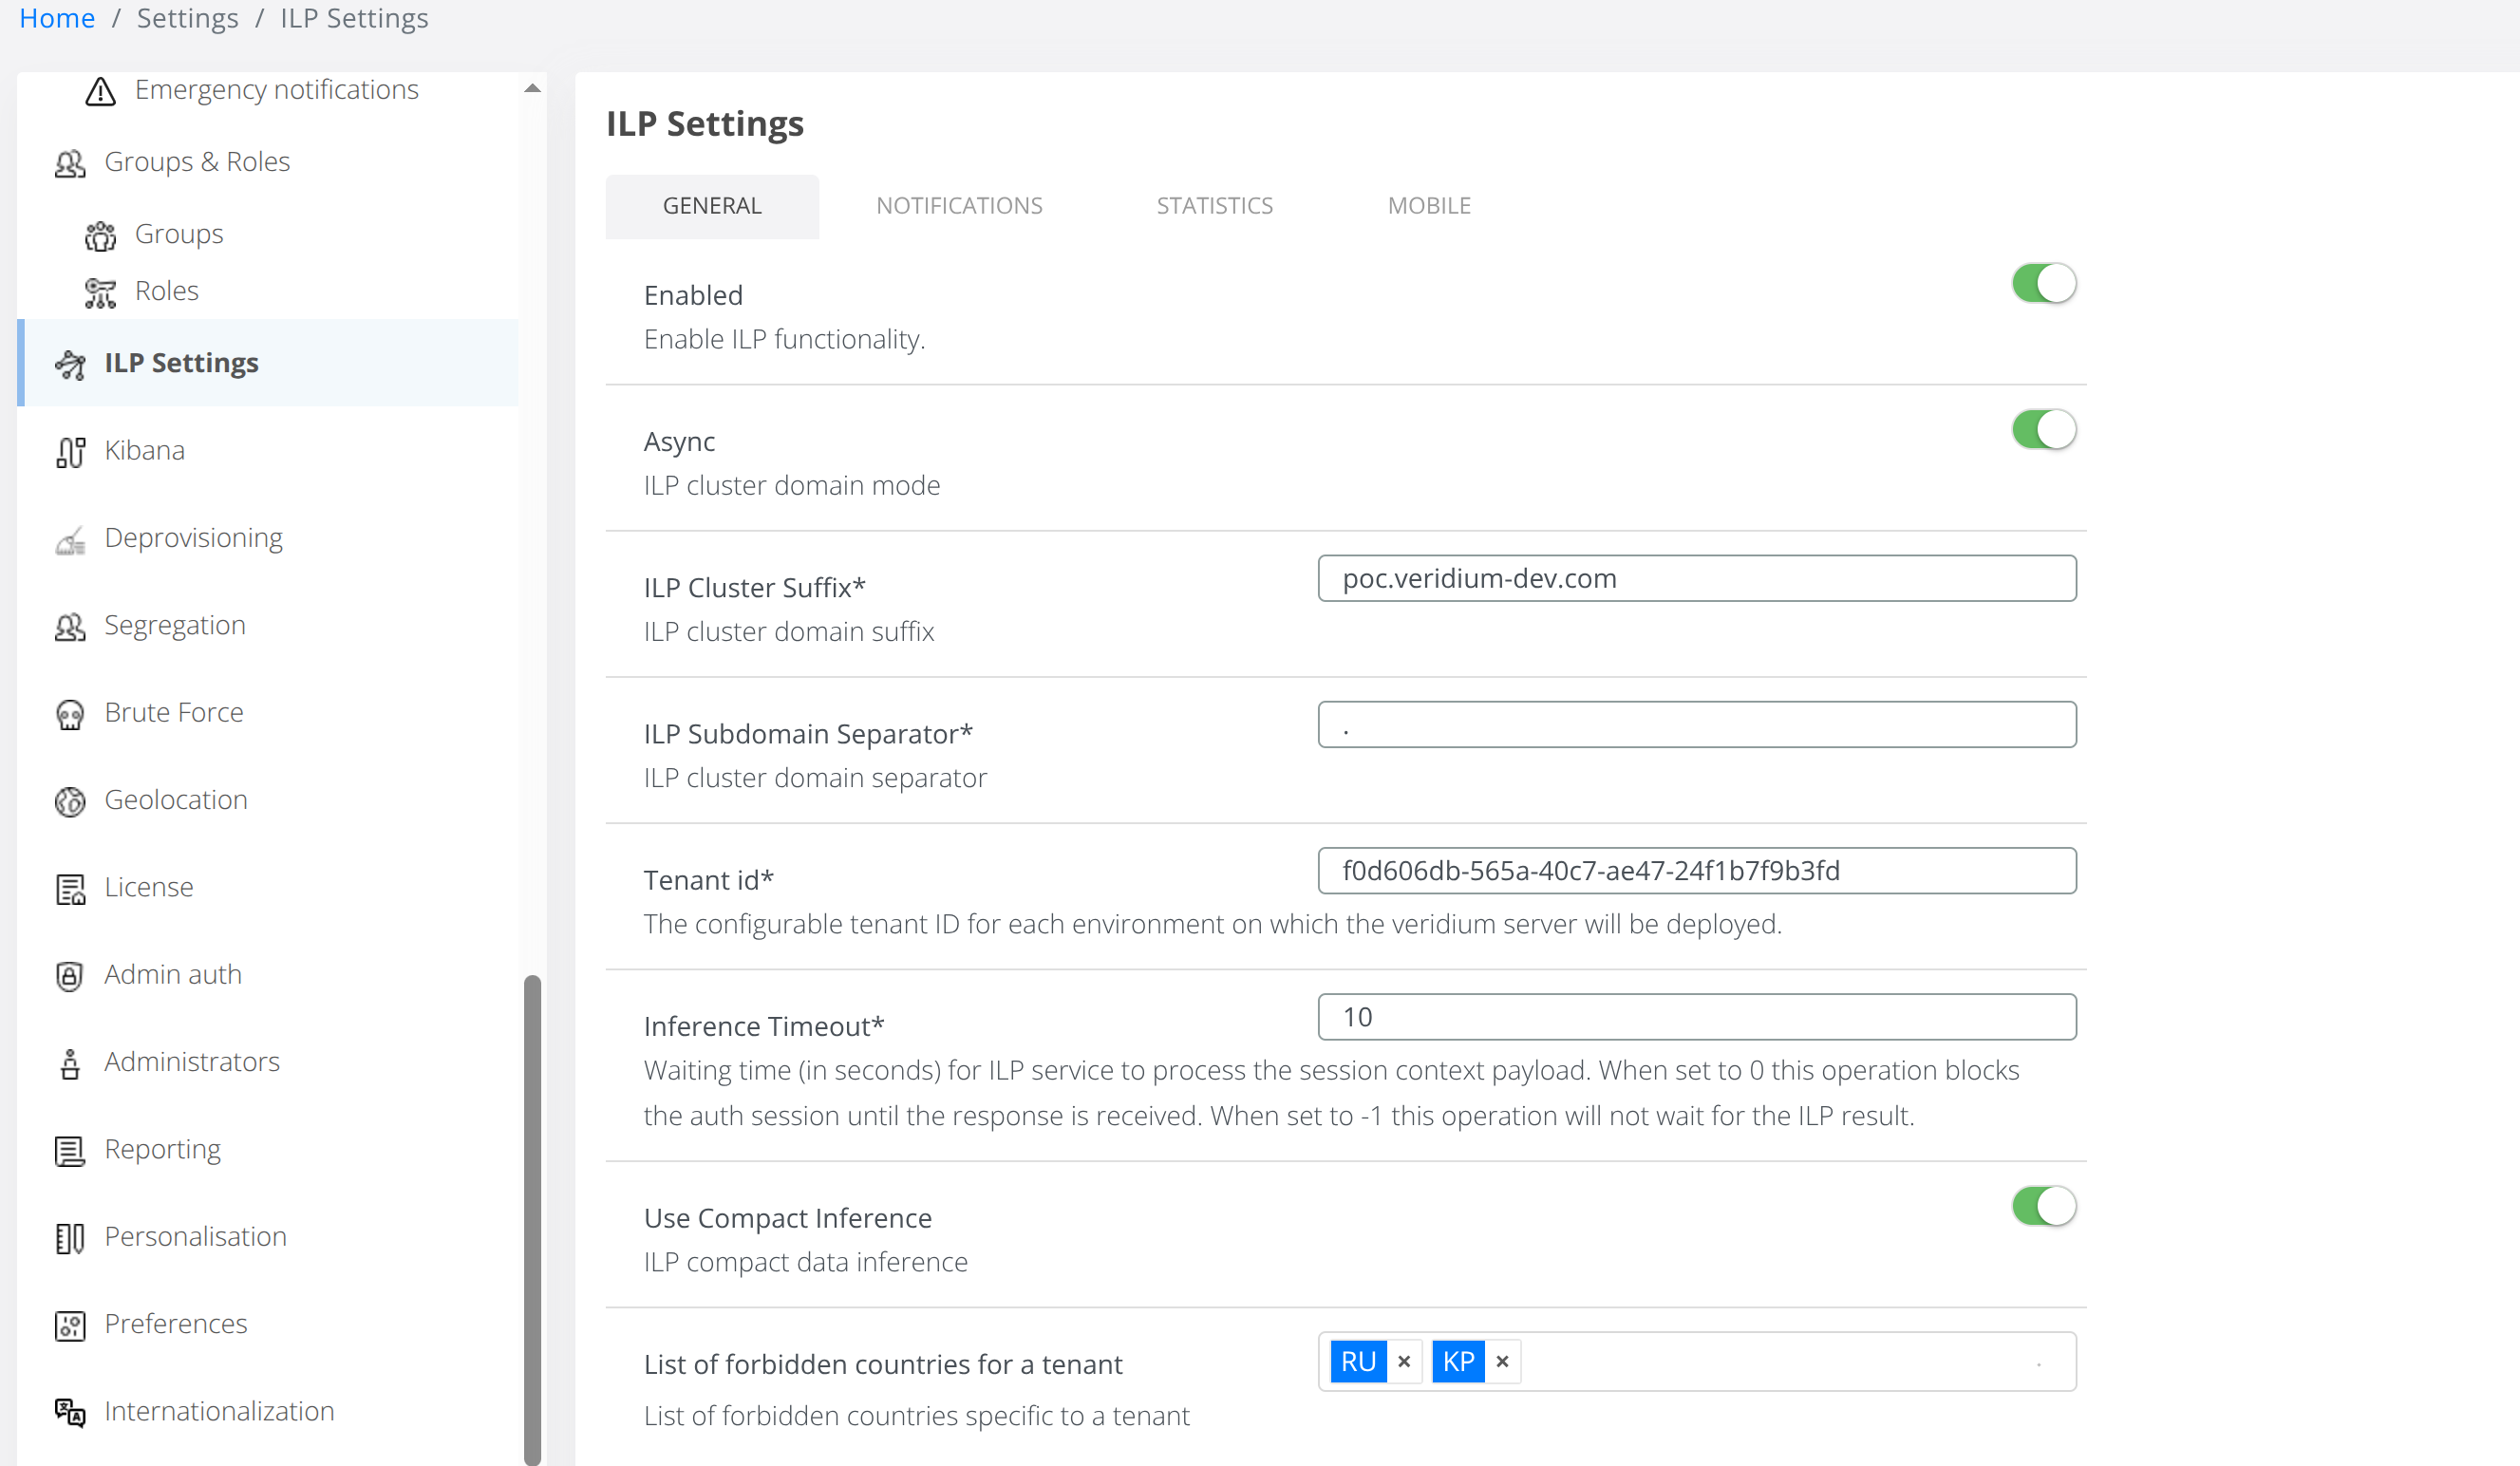Open Geolocation via its globe icon
The height and width of the screenshot is (1466, 2520).
click(x=70, y=801)
